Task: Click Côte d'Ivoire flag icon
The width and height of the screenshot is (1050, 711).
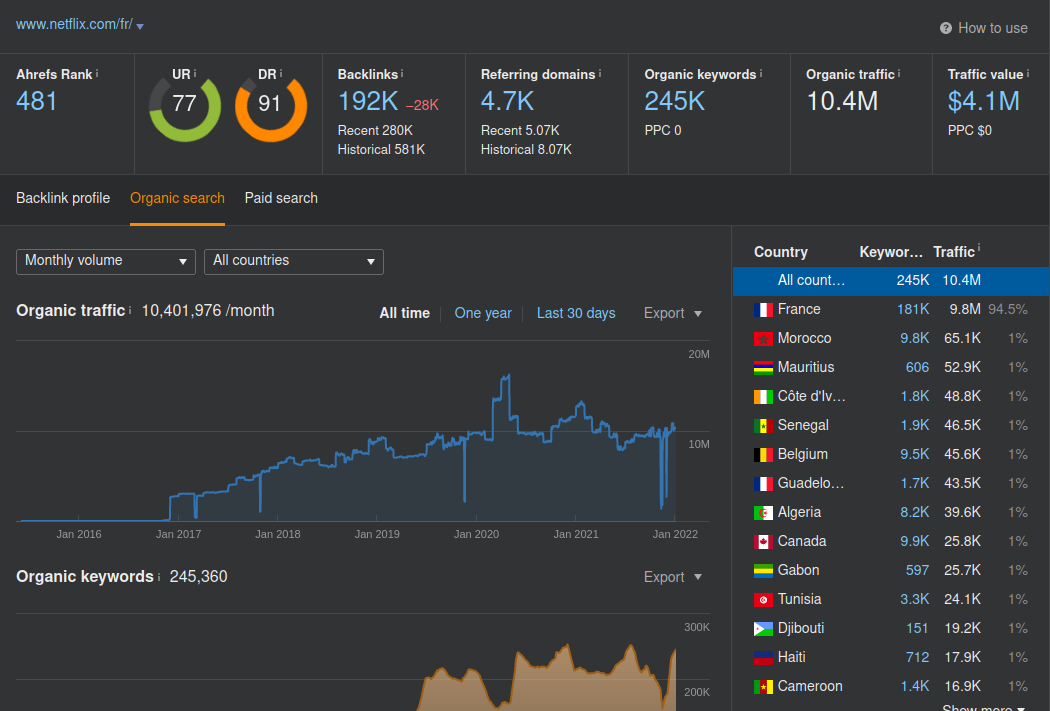Action: pos(763,397)
